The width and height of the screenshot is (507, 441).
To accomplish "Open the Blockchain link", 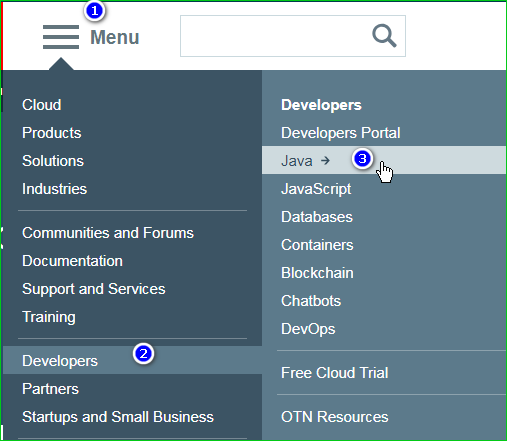I will [317, 273].
